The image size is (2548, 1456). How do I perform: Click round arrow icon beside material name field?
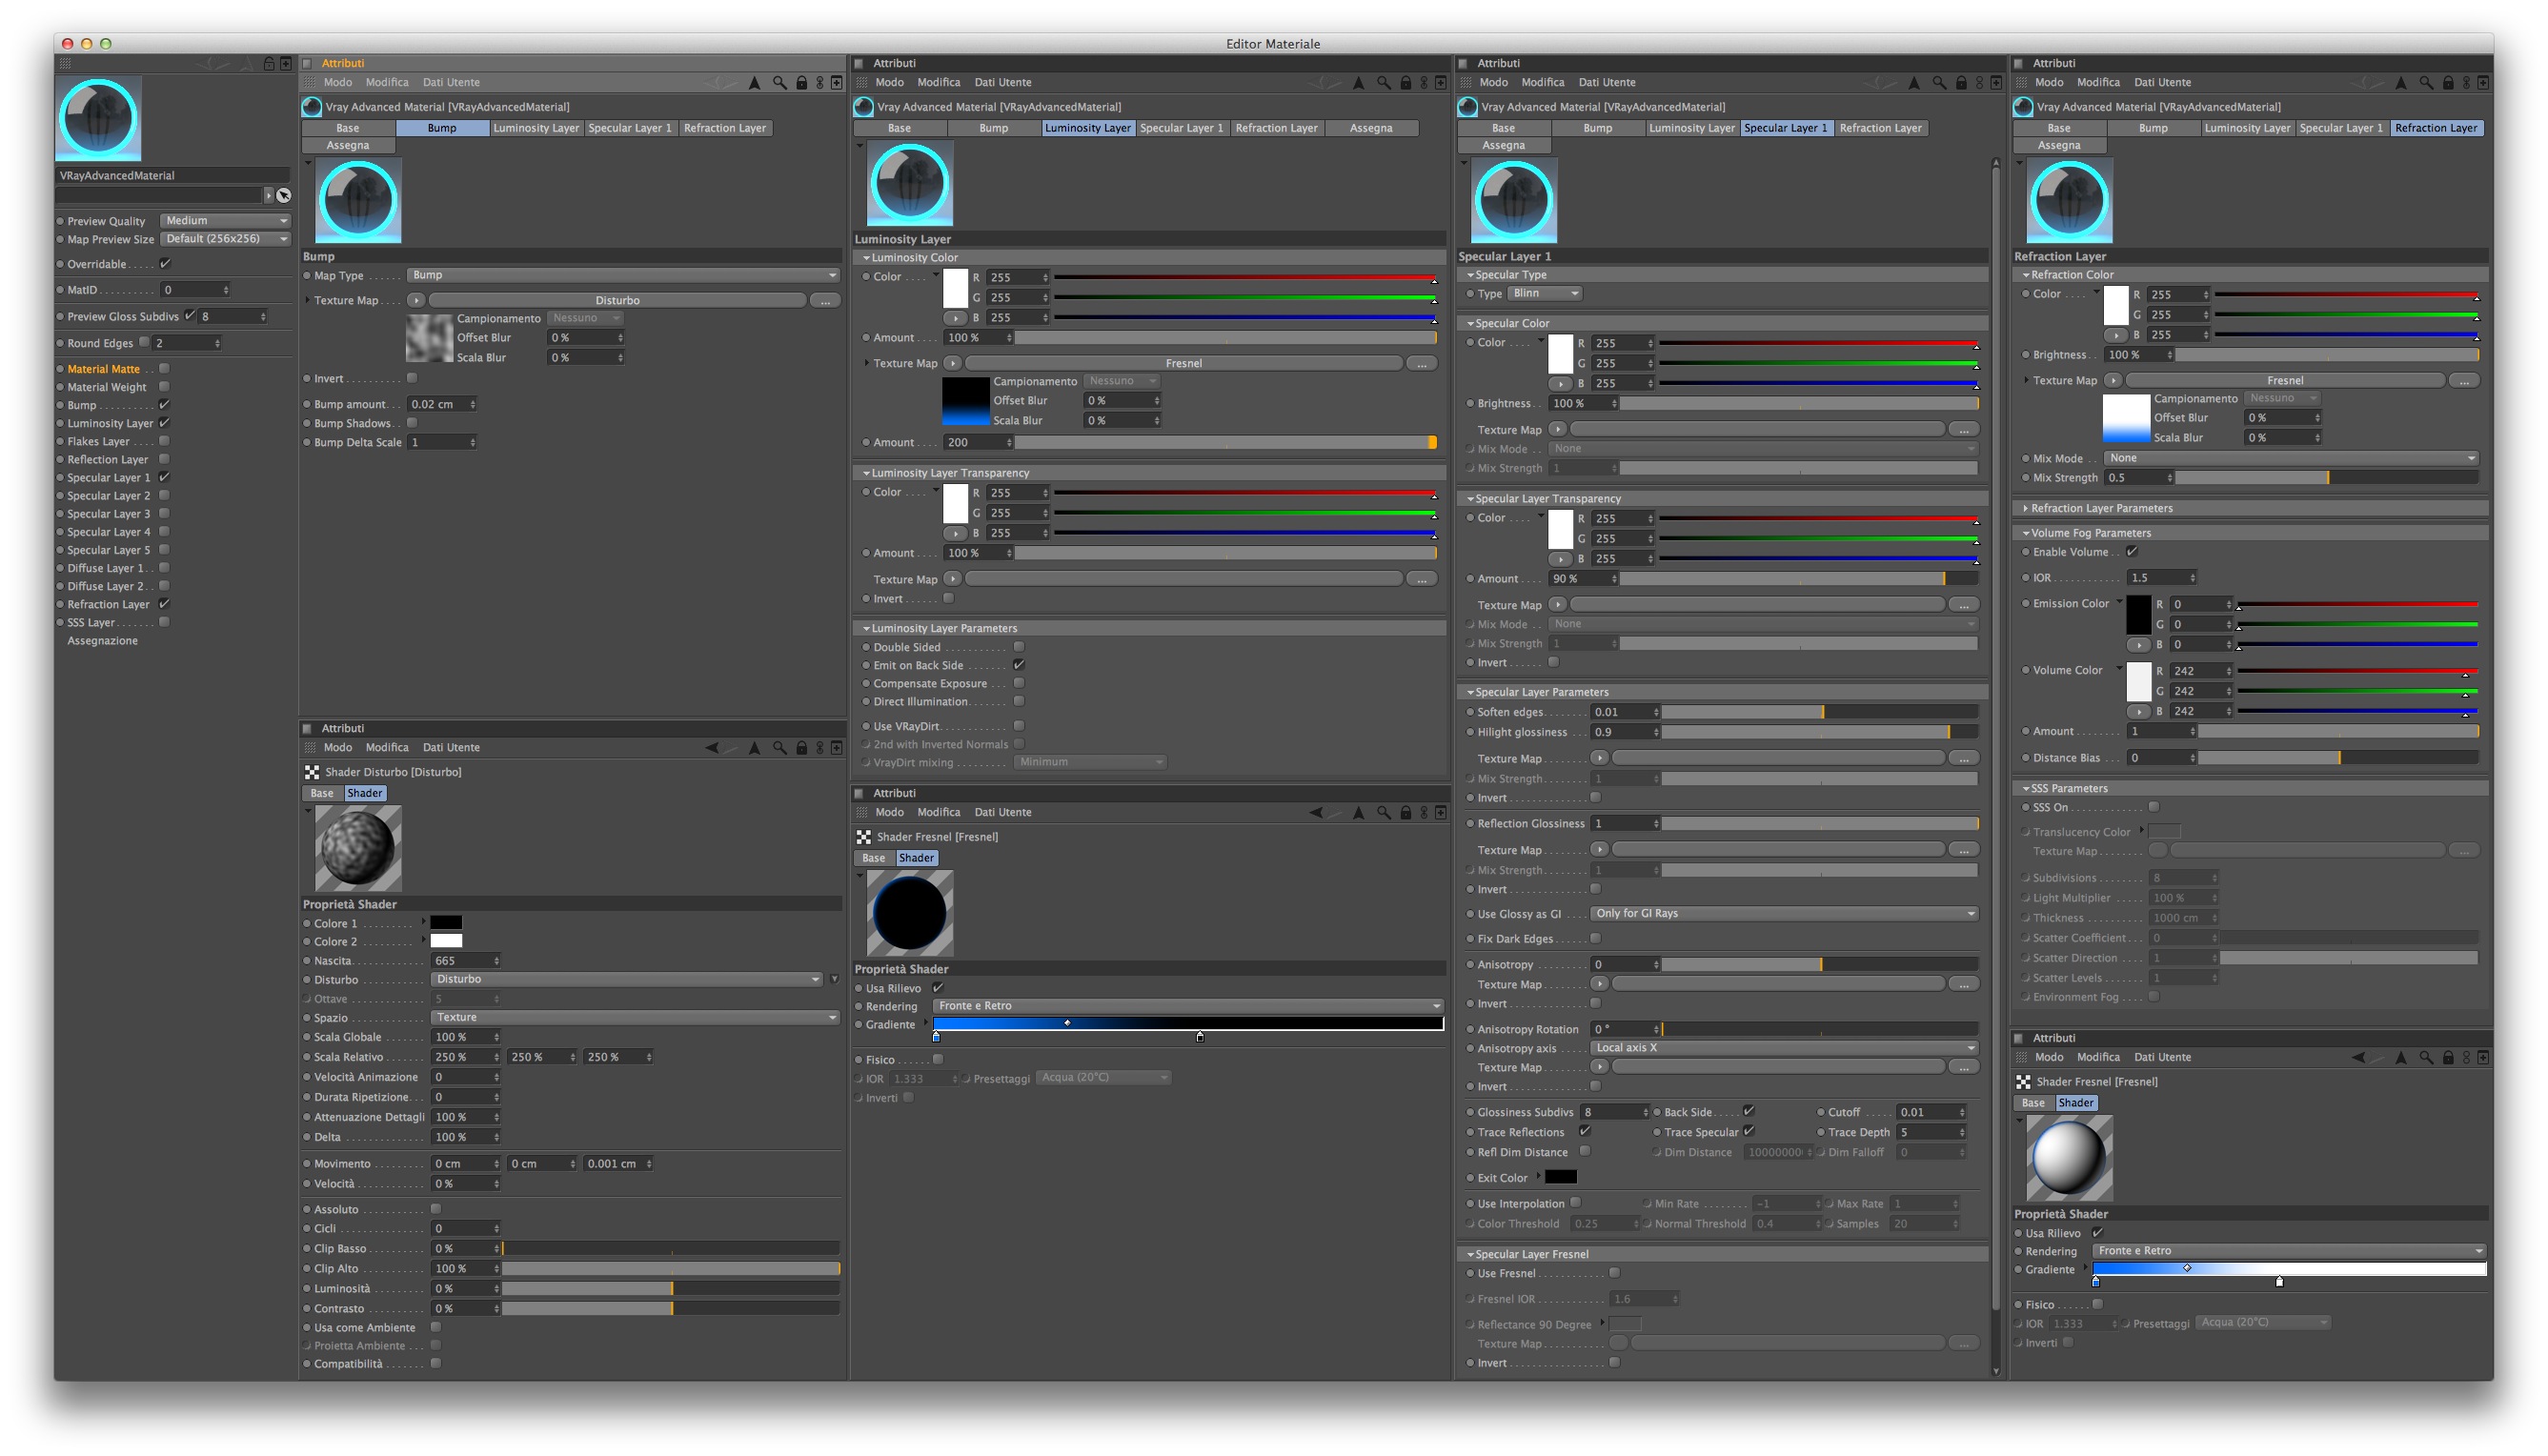click(x=283, y=196)
